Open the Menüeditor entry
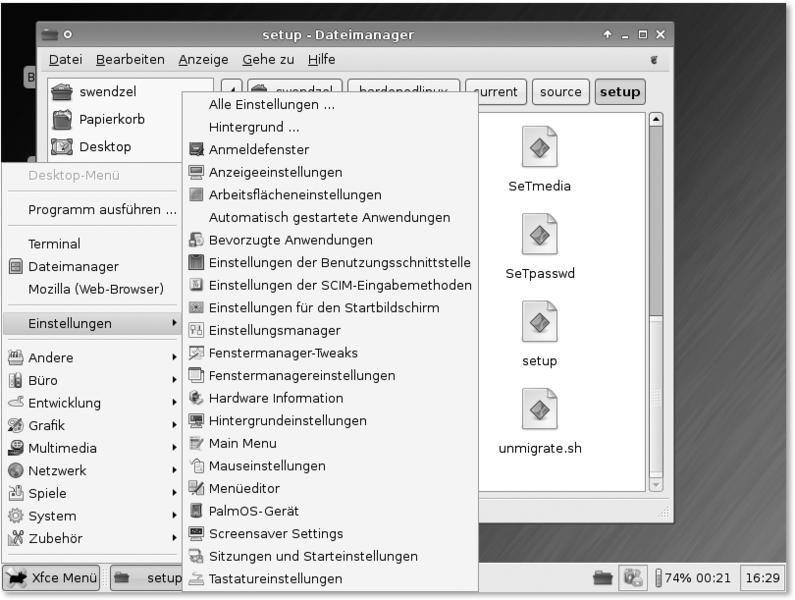The image size is (795, 600). (244, 488)
